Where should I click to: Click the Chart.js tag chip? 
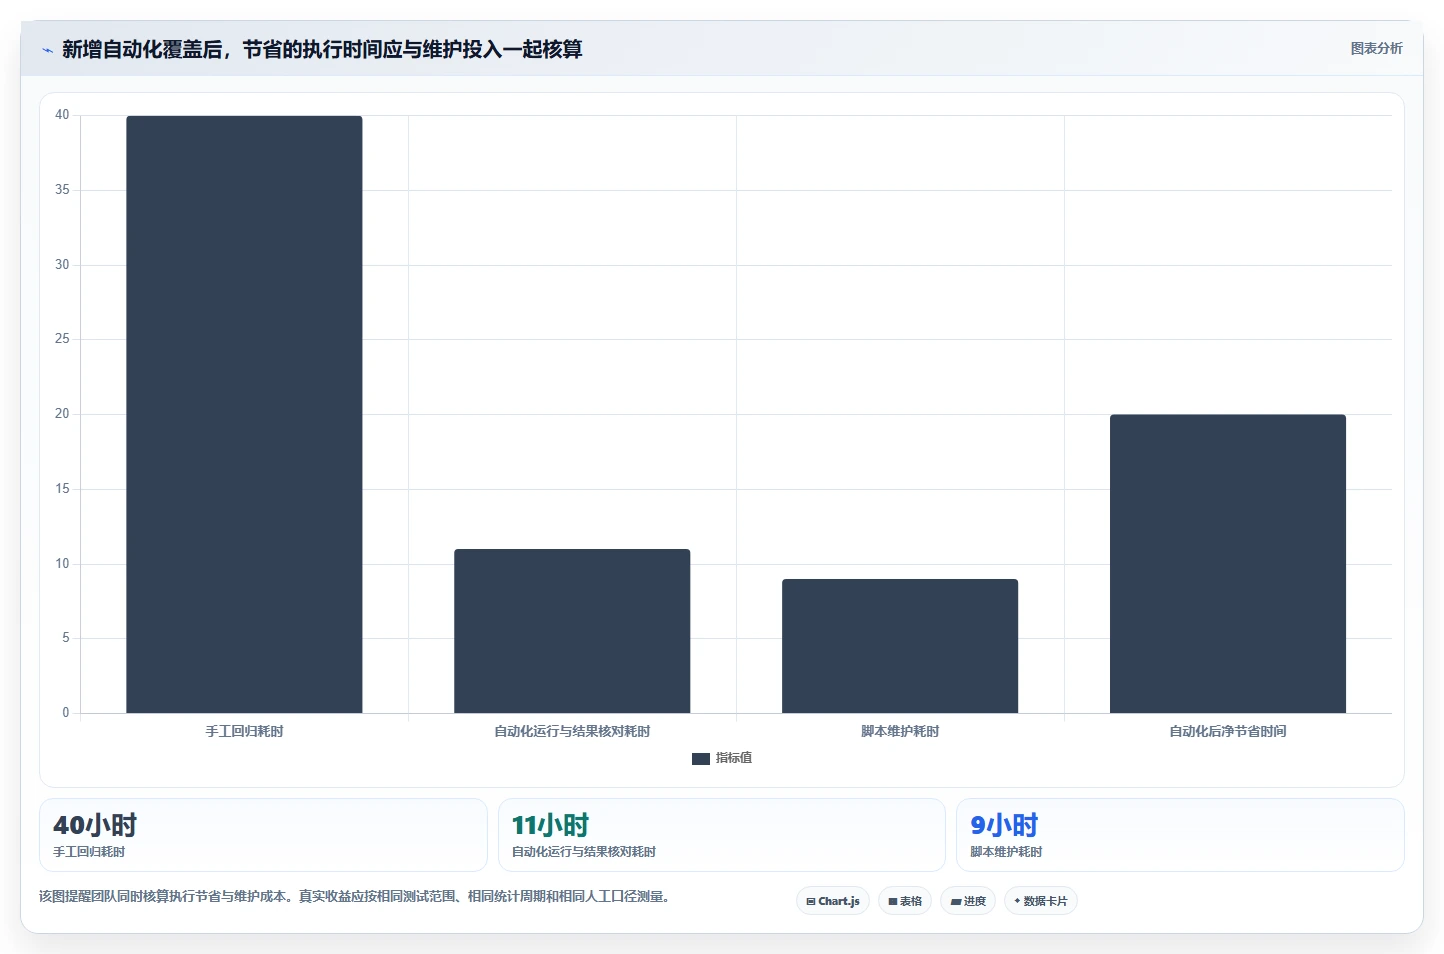[x=833, y=901]
